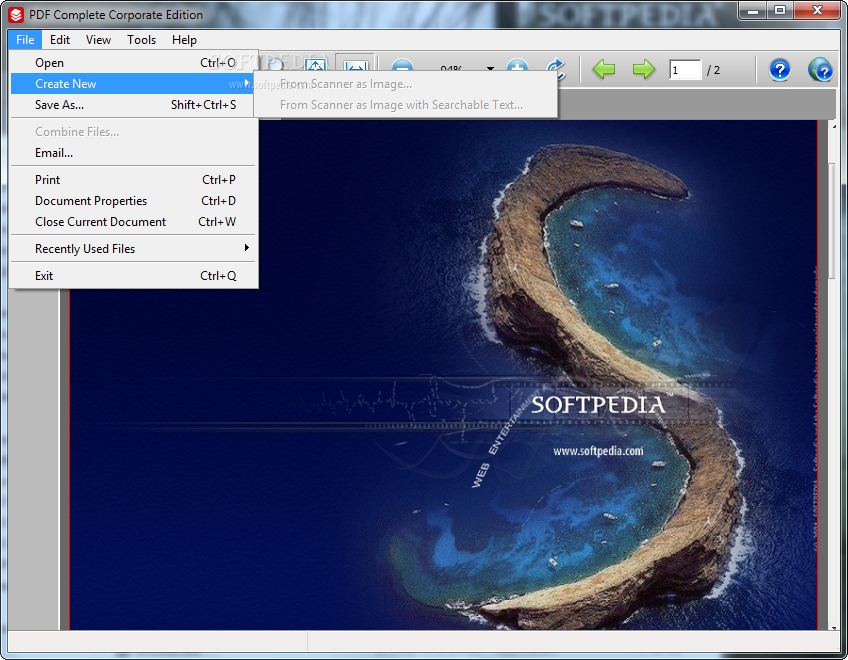The image size is (848, 660).
Task: Open the online help globe icon
Action: click(x=820, y=70)
